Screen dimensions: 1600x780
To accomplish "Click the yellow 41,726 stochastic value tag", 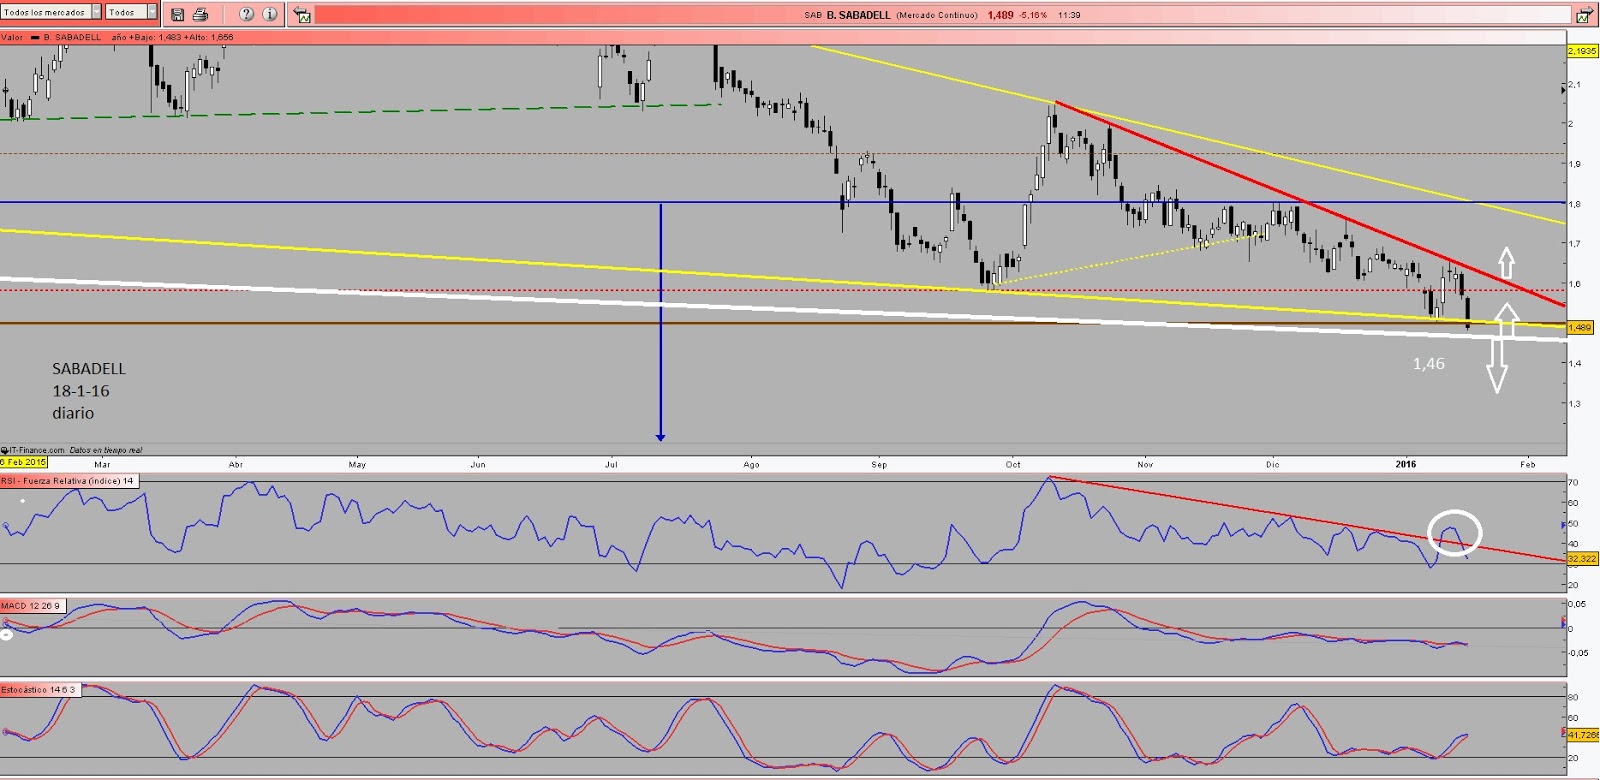I will click(x=1583, y=735).
